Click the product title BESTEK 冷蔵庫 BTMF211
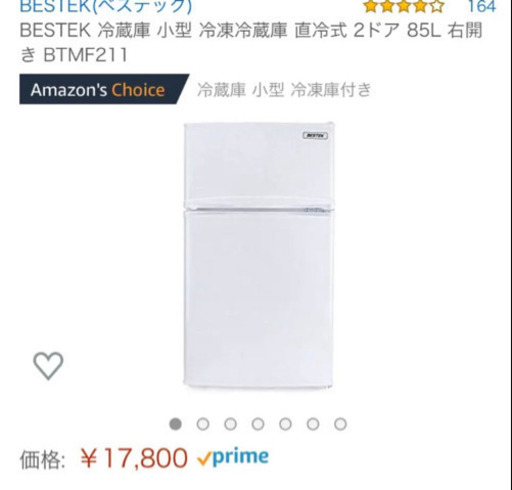Screen dimensions: 512x490 point(251,42)
